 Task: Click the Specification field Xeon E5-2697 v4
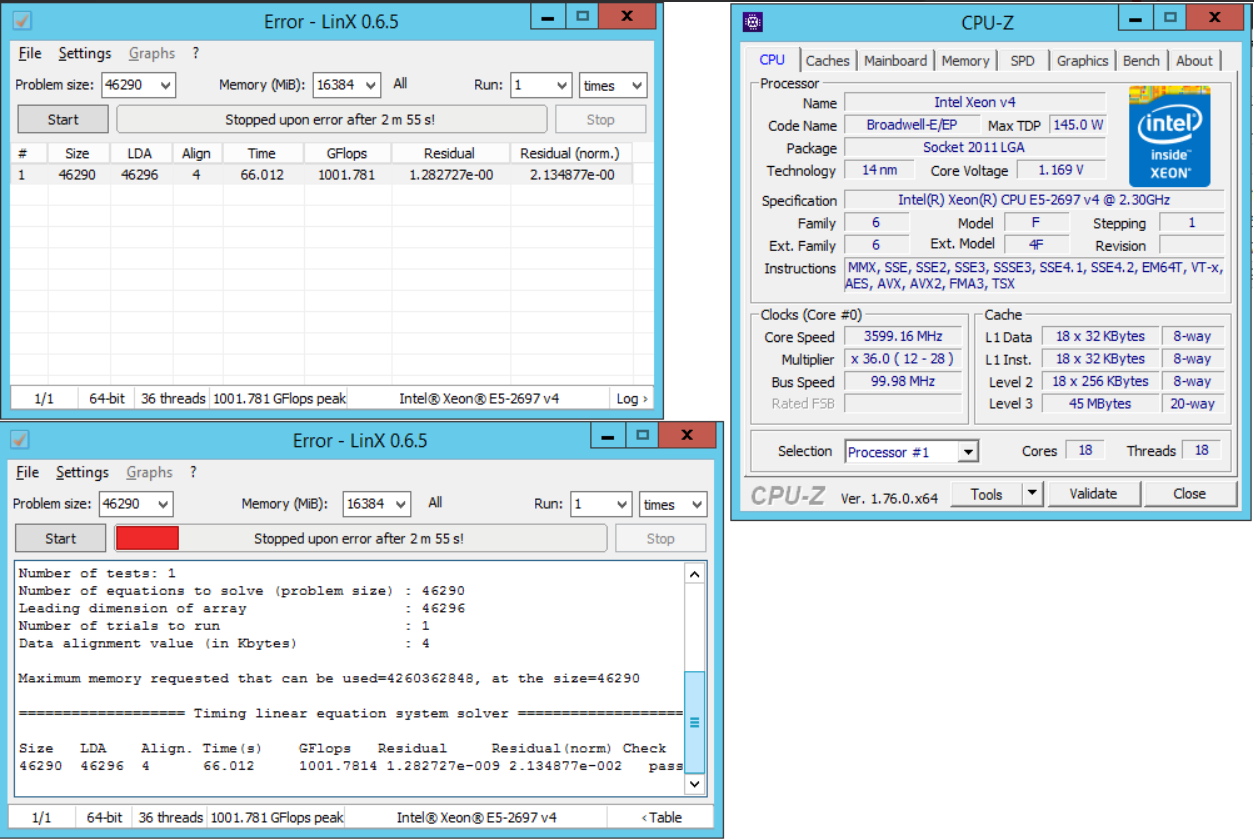tap(1034, 200)
